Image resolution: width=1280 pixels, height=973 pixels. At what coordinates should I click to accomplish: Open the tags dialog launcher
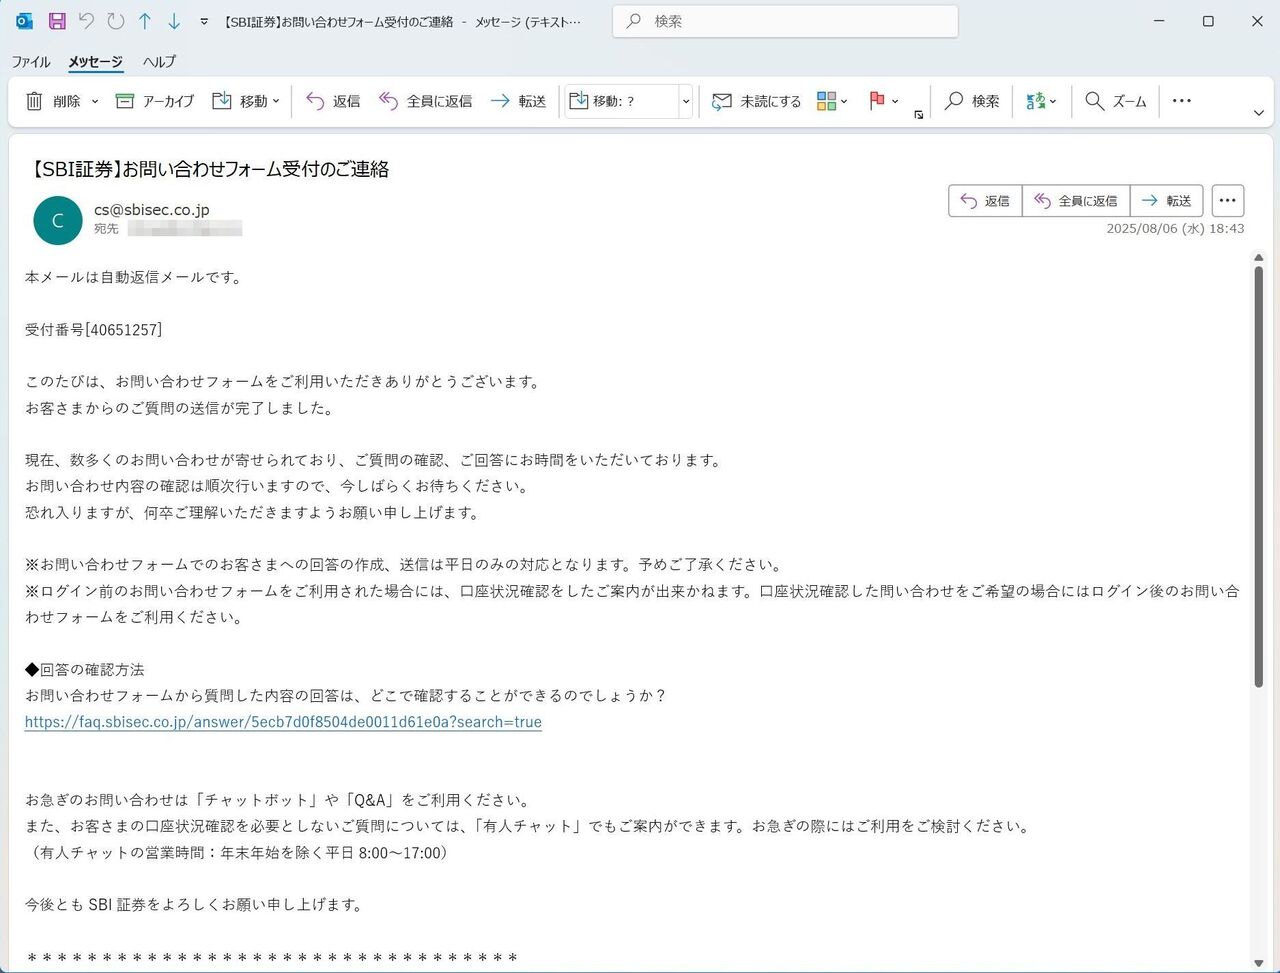click(919, 115)
